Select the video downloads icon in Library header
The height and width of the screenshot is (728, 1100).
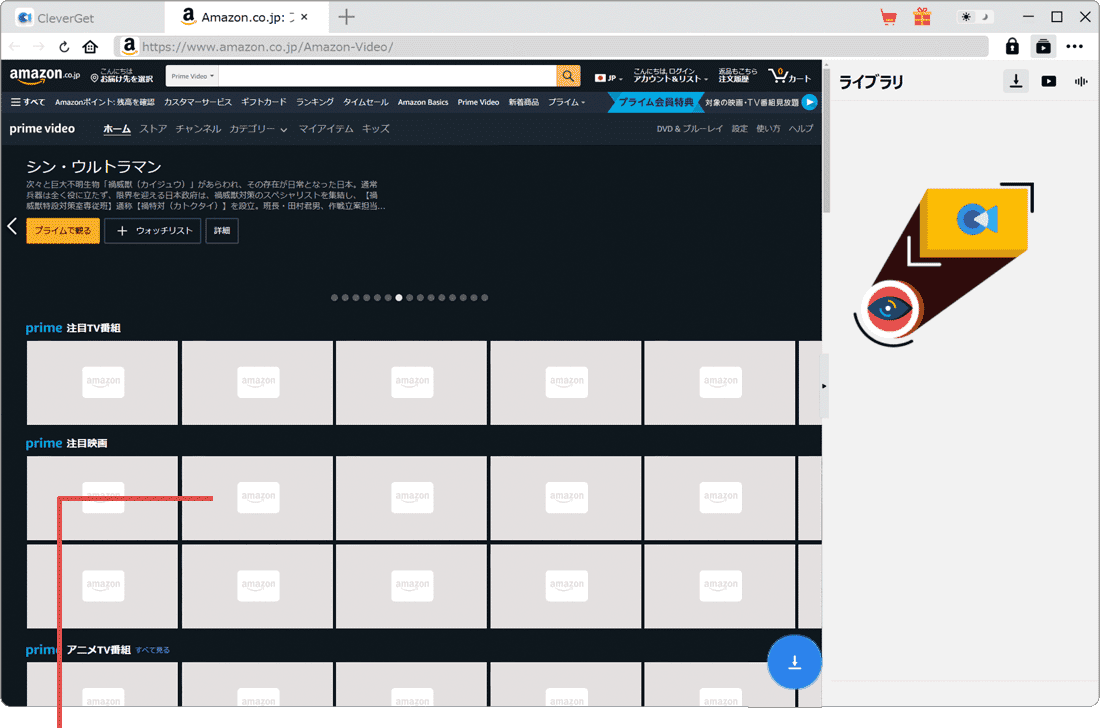point(1049,81)
